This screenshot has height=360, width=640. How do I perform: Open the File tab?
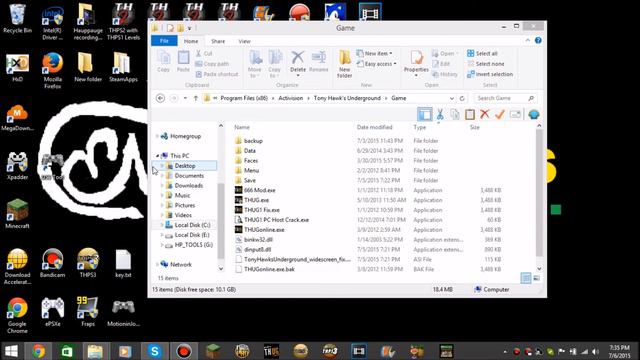164,41
